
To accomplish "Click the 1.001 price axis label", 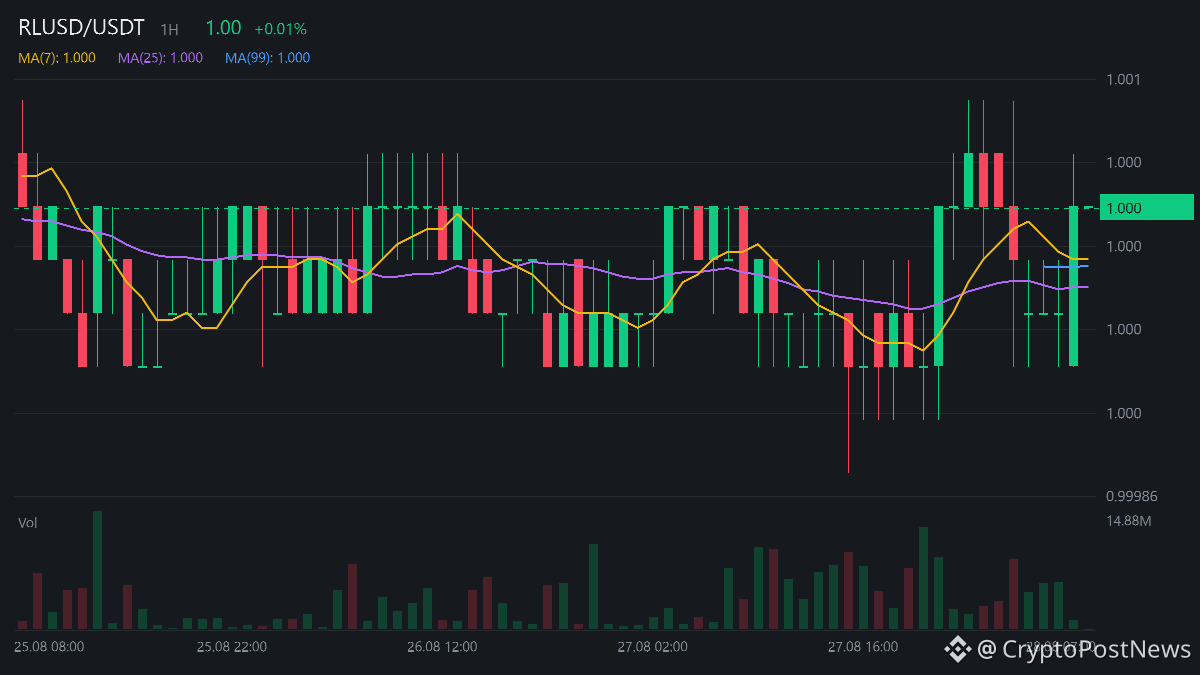I will [x=1124, y=79].
